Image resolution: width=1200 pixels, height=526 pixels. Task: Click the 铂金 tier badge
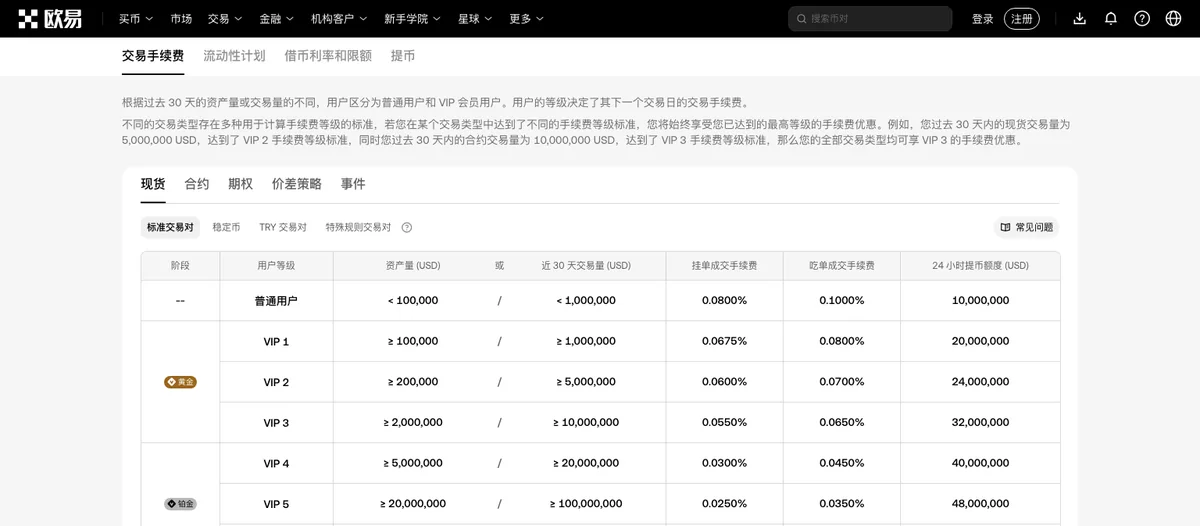(180, 504)
